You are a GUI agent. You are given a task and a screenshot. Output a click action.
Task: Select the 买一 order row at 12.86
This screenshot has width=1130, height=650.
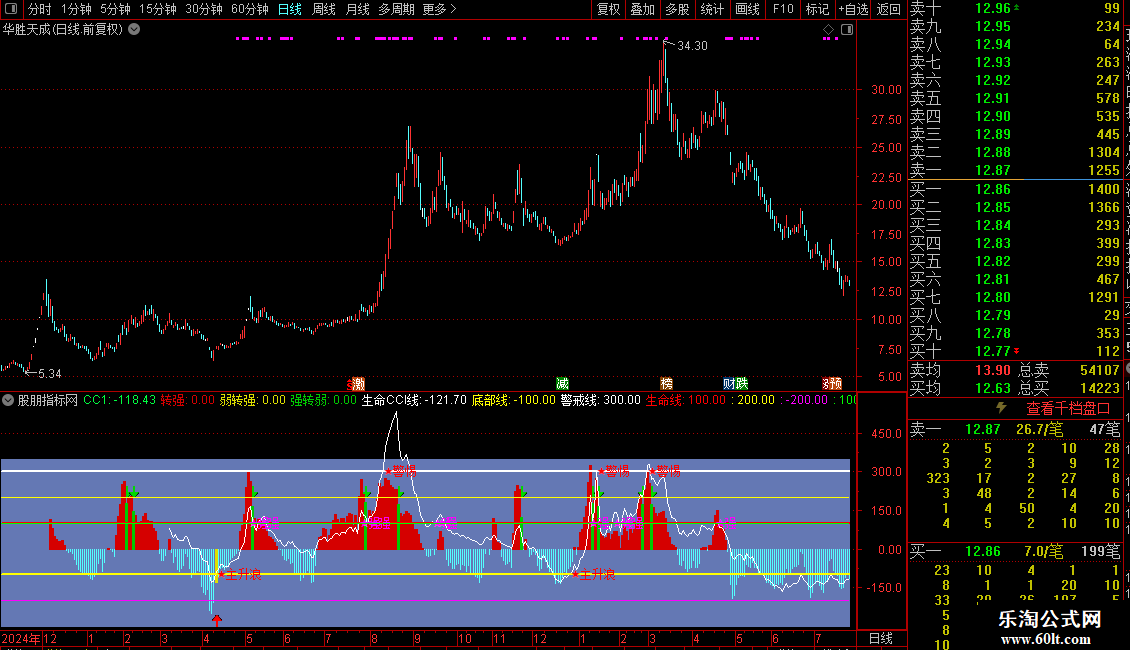tap(1015, 189)
